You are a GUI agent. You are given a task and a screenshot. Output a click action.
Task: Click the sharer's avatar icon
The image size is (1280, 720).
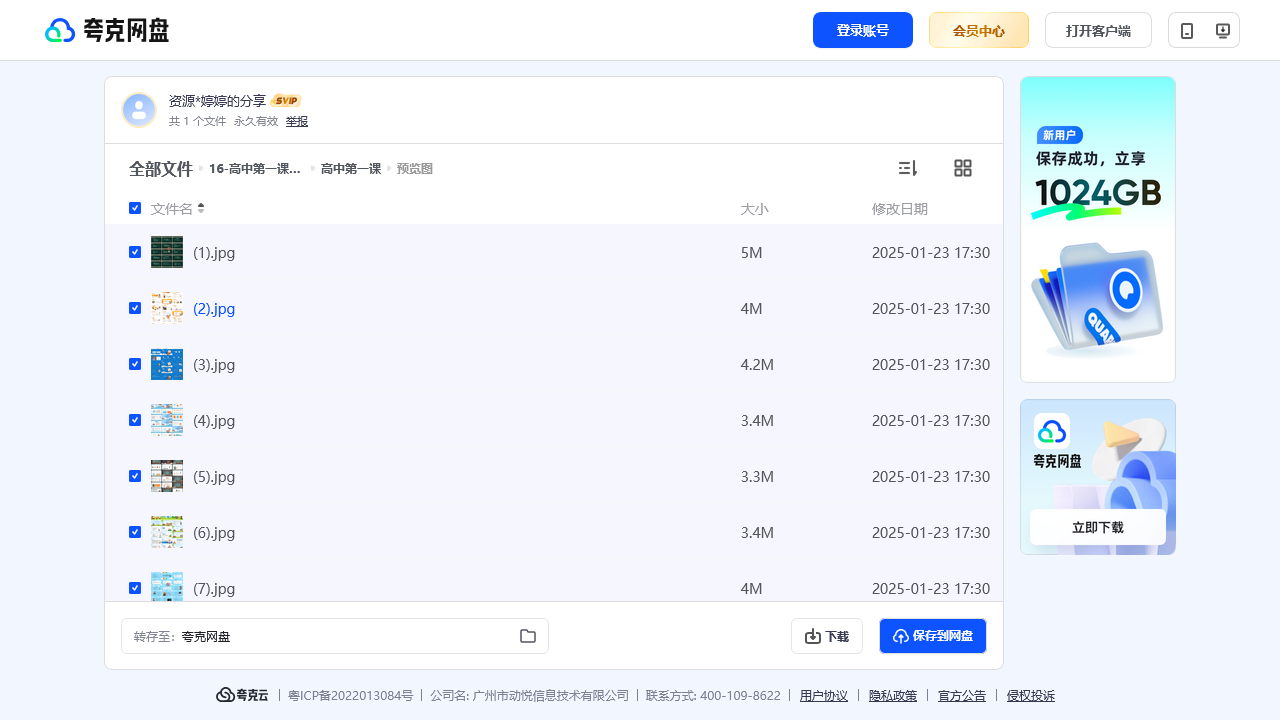click(x=139, y=110)
